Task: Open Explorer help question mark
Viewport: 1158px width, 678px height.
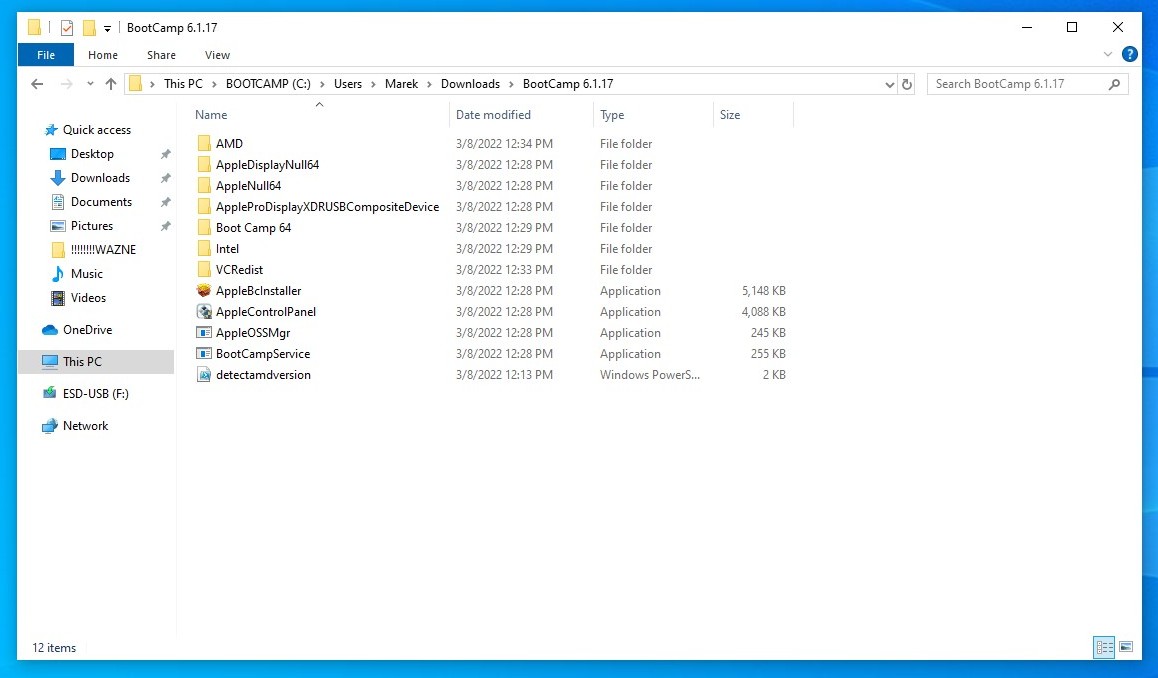Action: [1129, 54]
